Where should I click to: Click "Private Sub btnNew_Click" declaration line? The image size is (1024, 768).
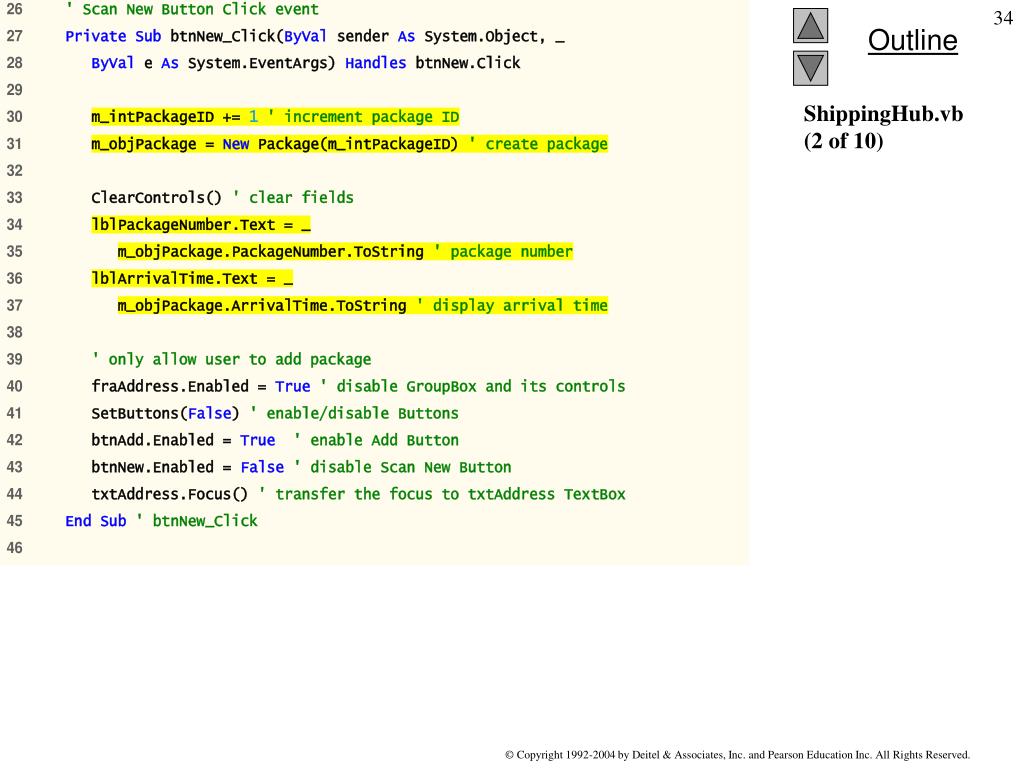click(x=315, y=36)
